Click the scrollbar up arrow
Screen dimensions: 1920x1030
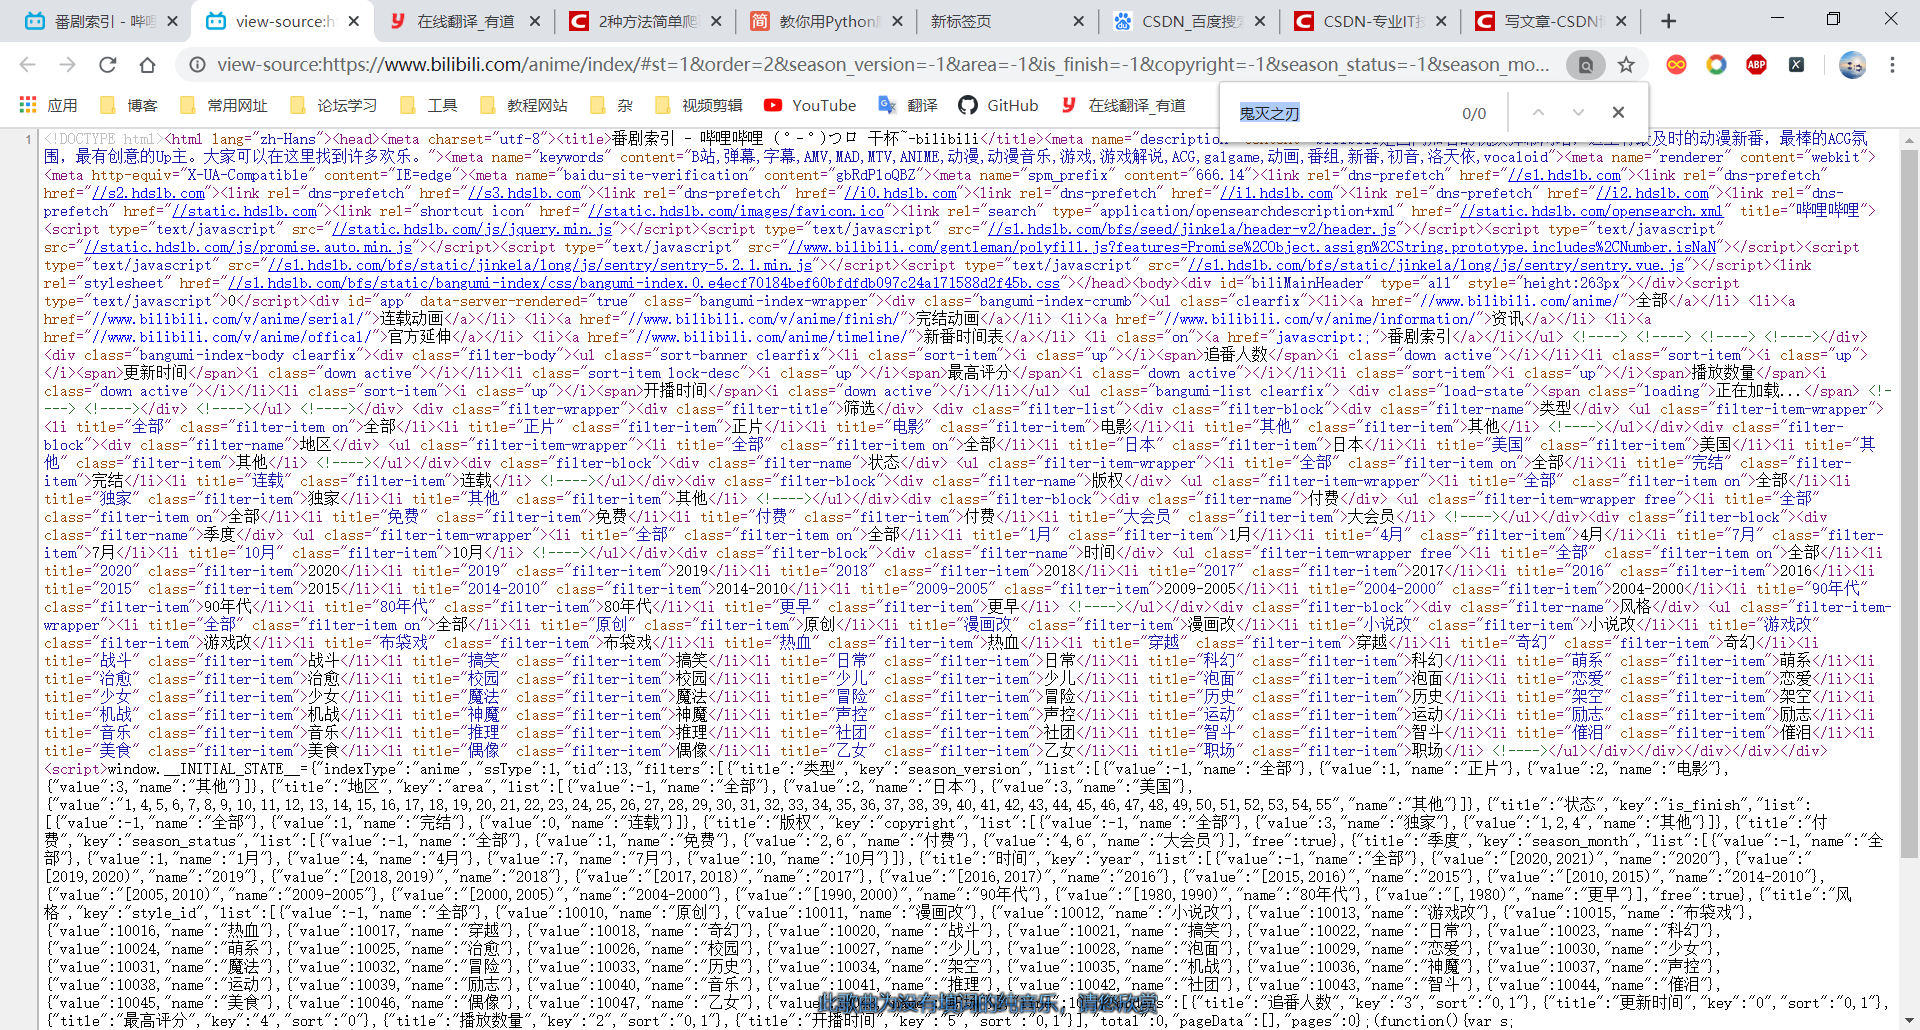(x=1909, y=138)
